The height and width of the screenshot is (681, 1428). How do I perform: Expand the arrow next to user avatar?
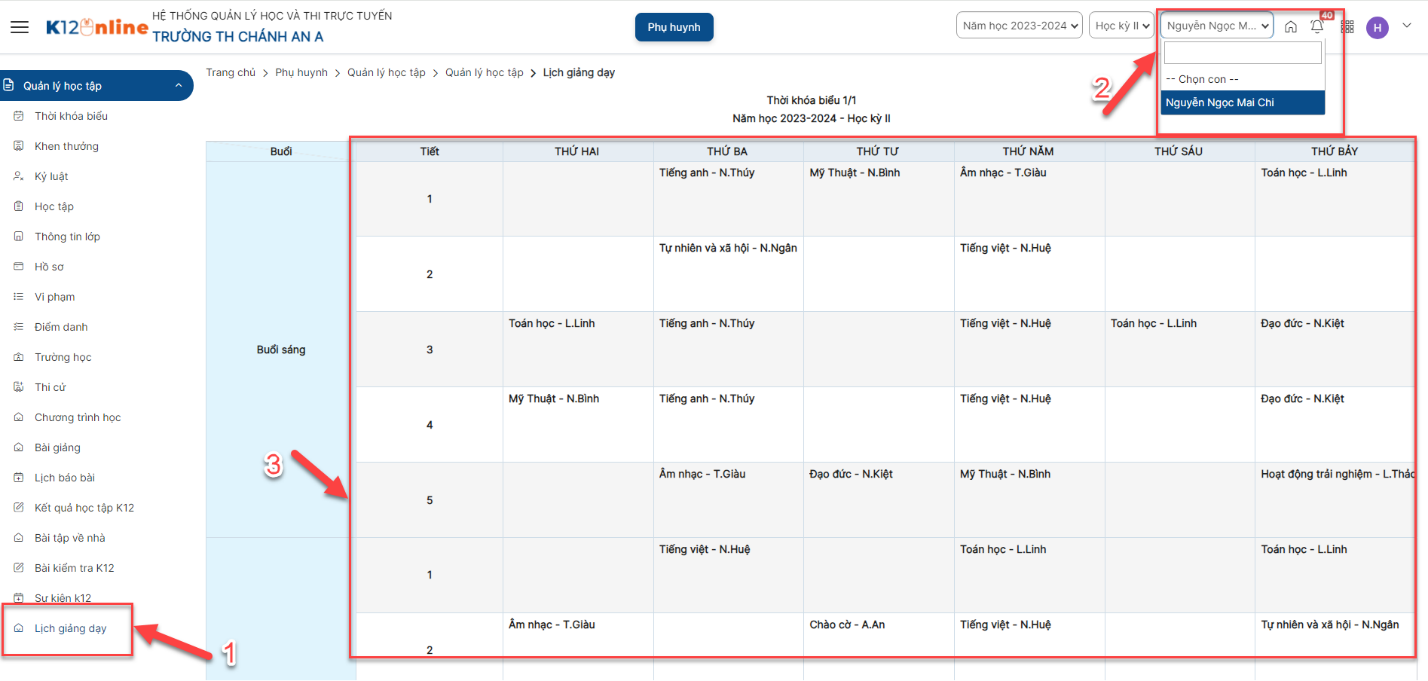coord(1406,26)
